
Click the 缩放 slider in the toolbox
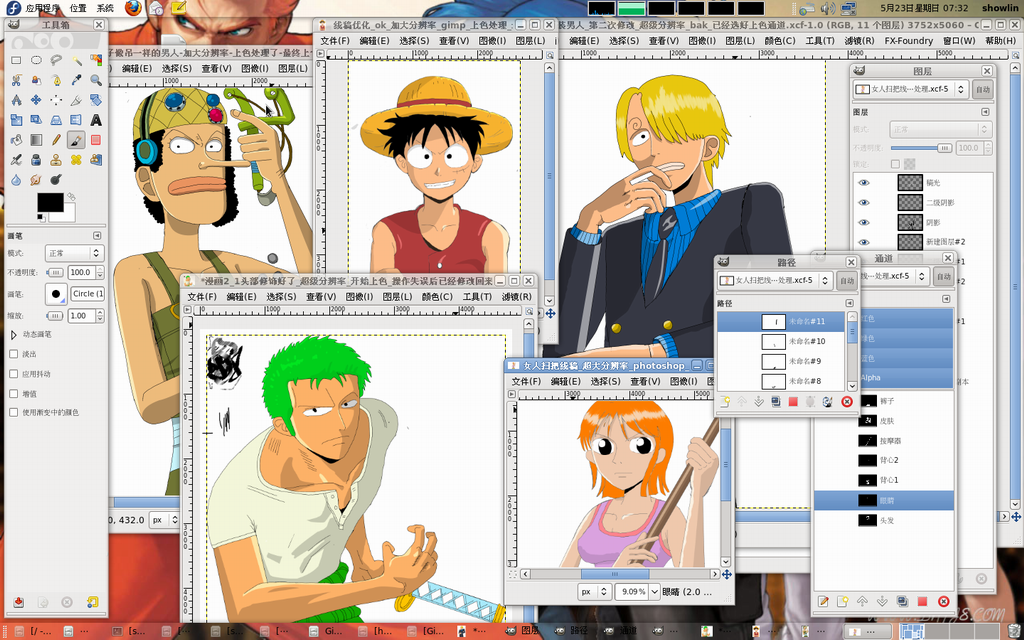pos(54,315)
